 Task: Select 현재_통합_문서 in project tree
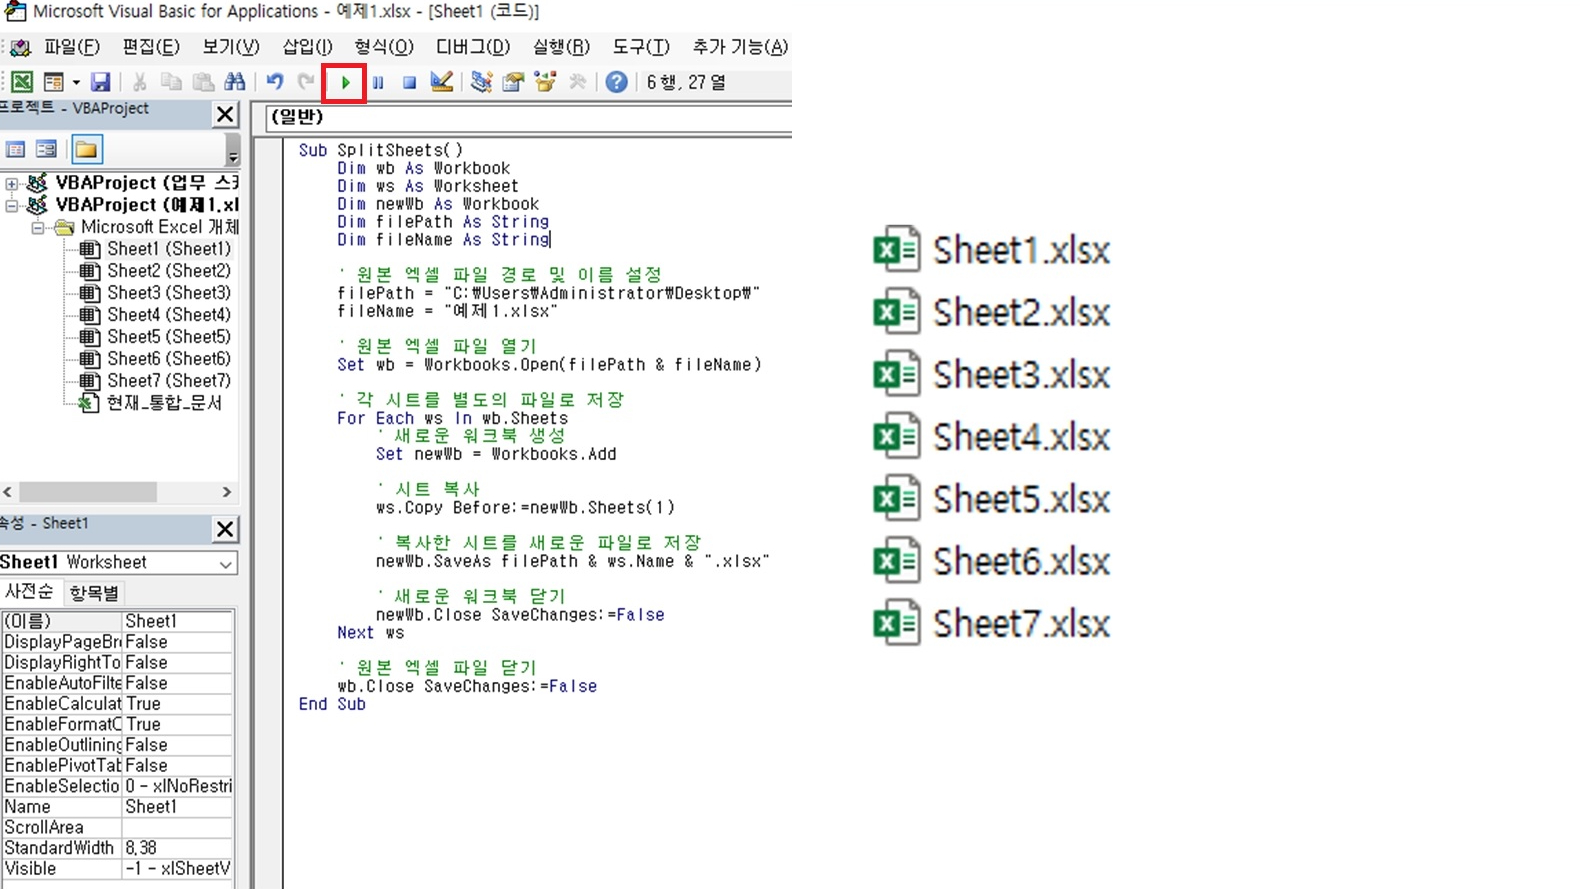(164, 403)
